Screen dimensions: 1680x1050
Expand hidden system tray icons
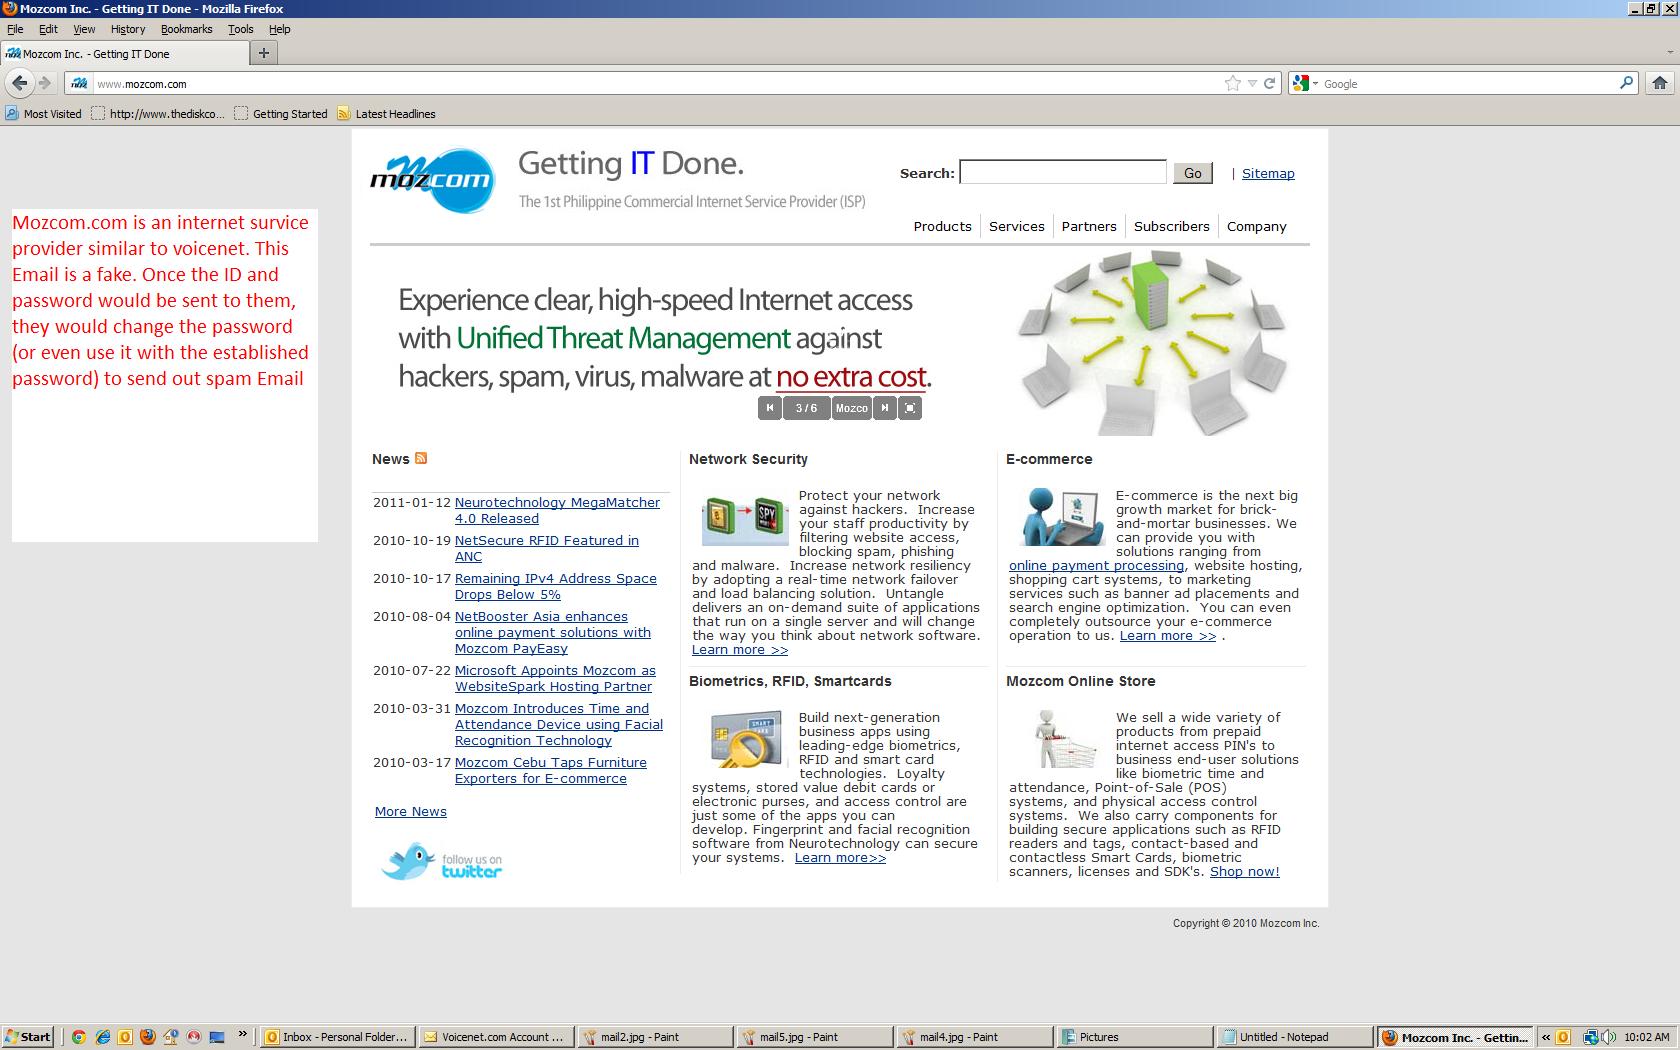pos(1546,1037)
